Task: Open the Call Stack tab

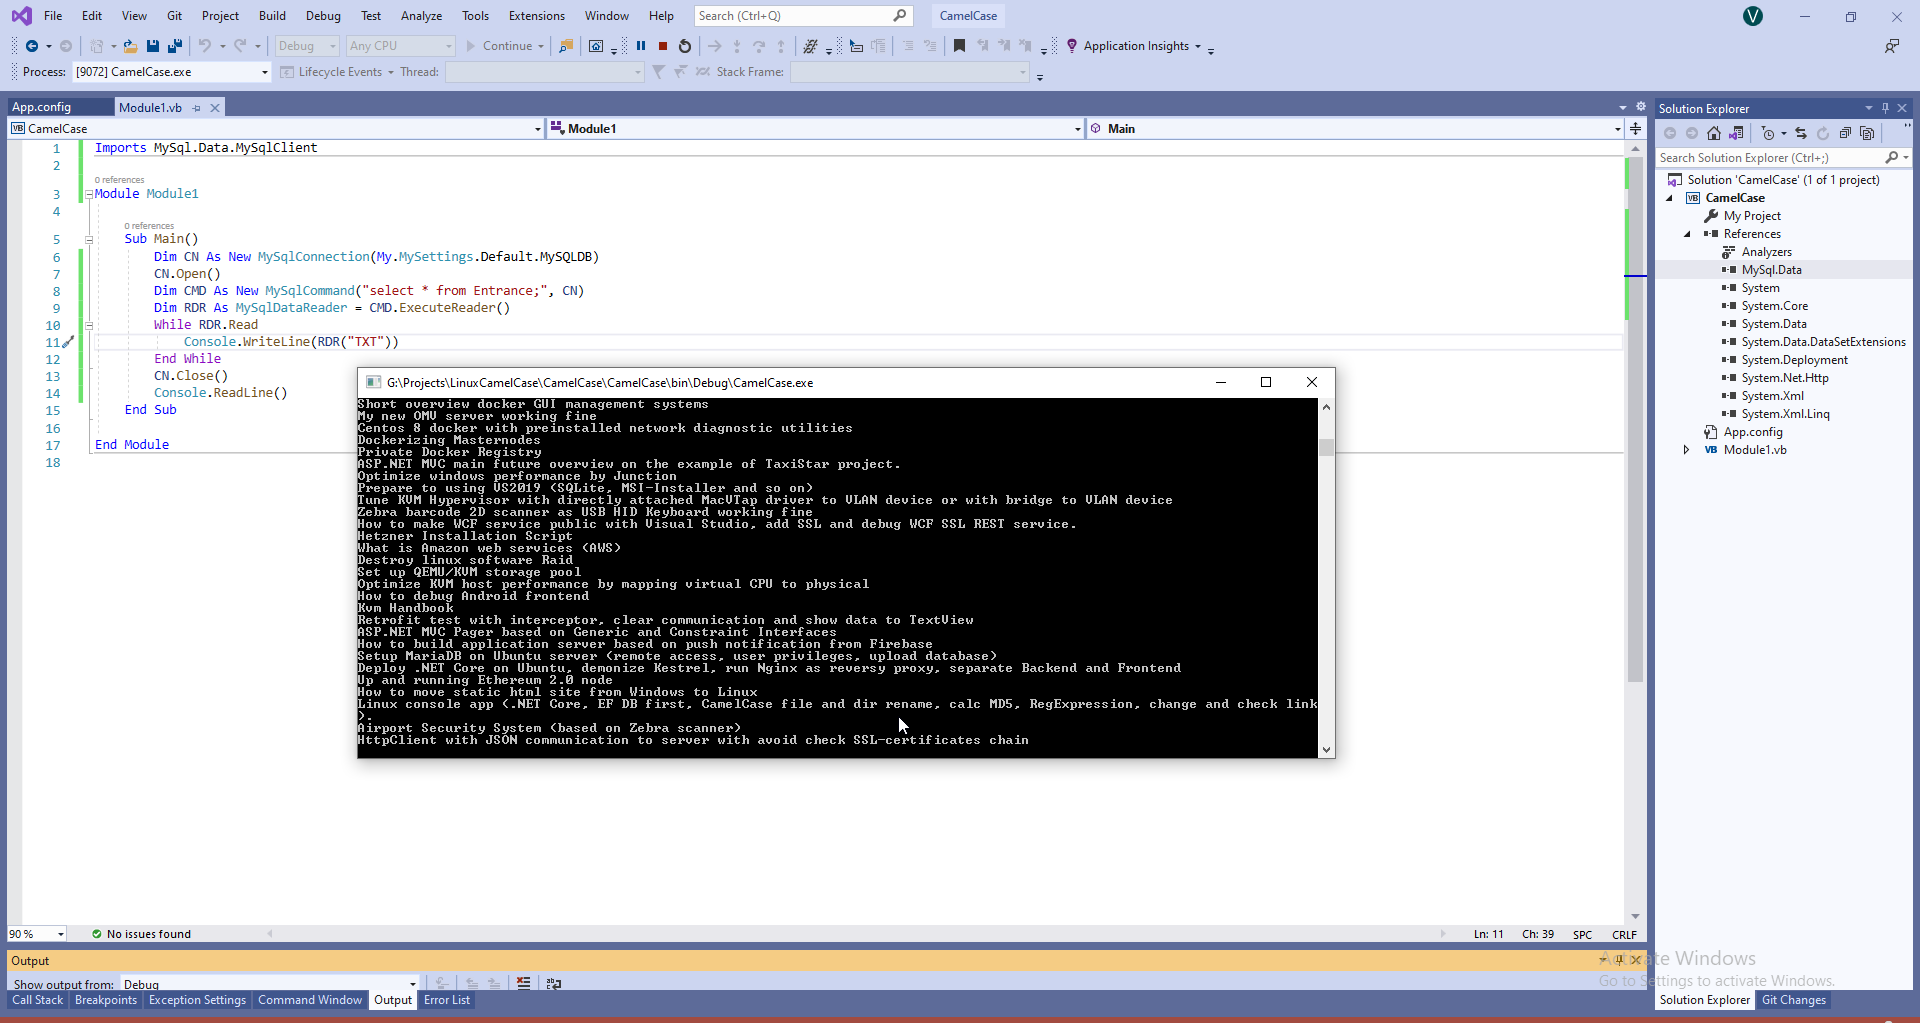Action: tap(38, 1000)
